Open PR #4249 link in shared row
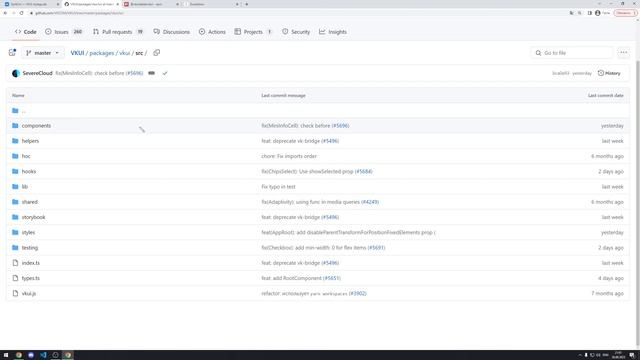The width and height of the screenshot is (640, 360). pyautogui.click(x=370, y=202)
